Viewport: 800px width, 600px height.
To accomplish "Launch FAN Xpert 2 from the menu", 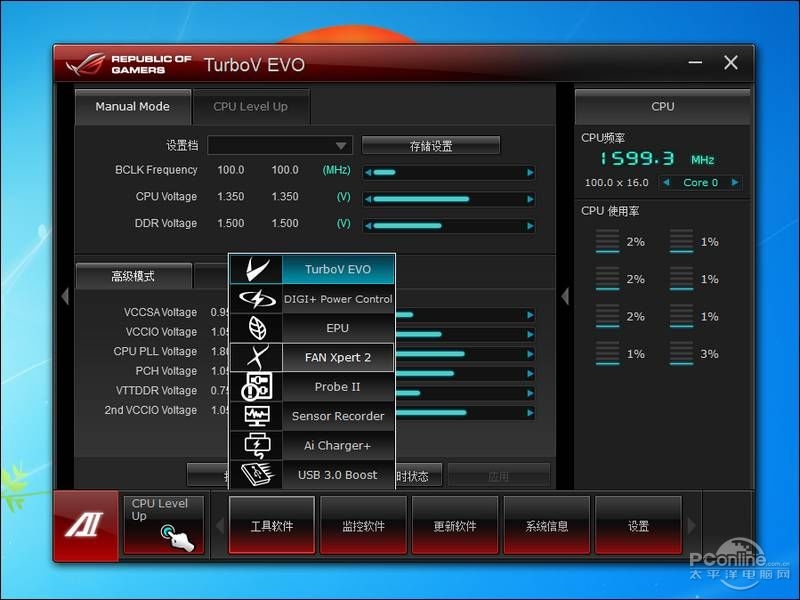I will (x=338, y=357).
